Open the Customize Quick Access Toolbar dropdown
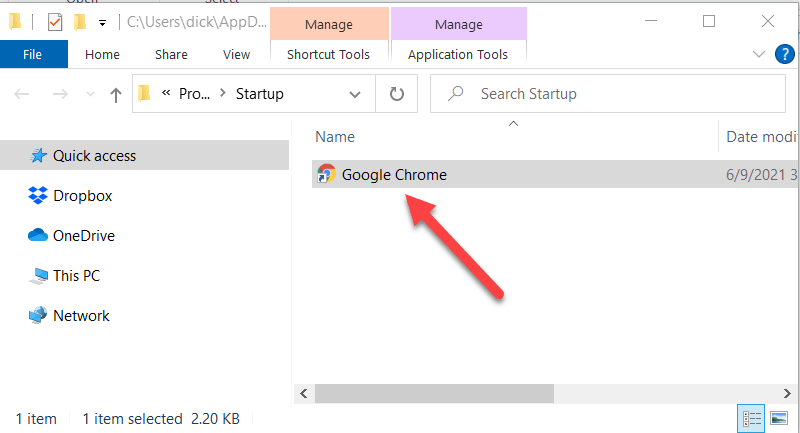This screenshot has width=800, height=433. (x=103, y=22)
